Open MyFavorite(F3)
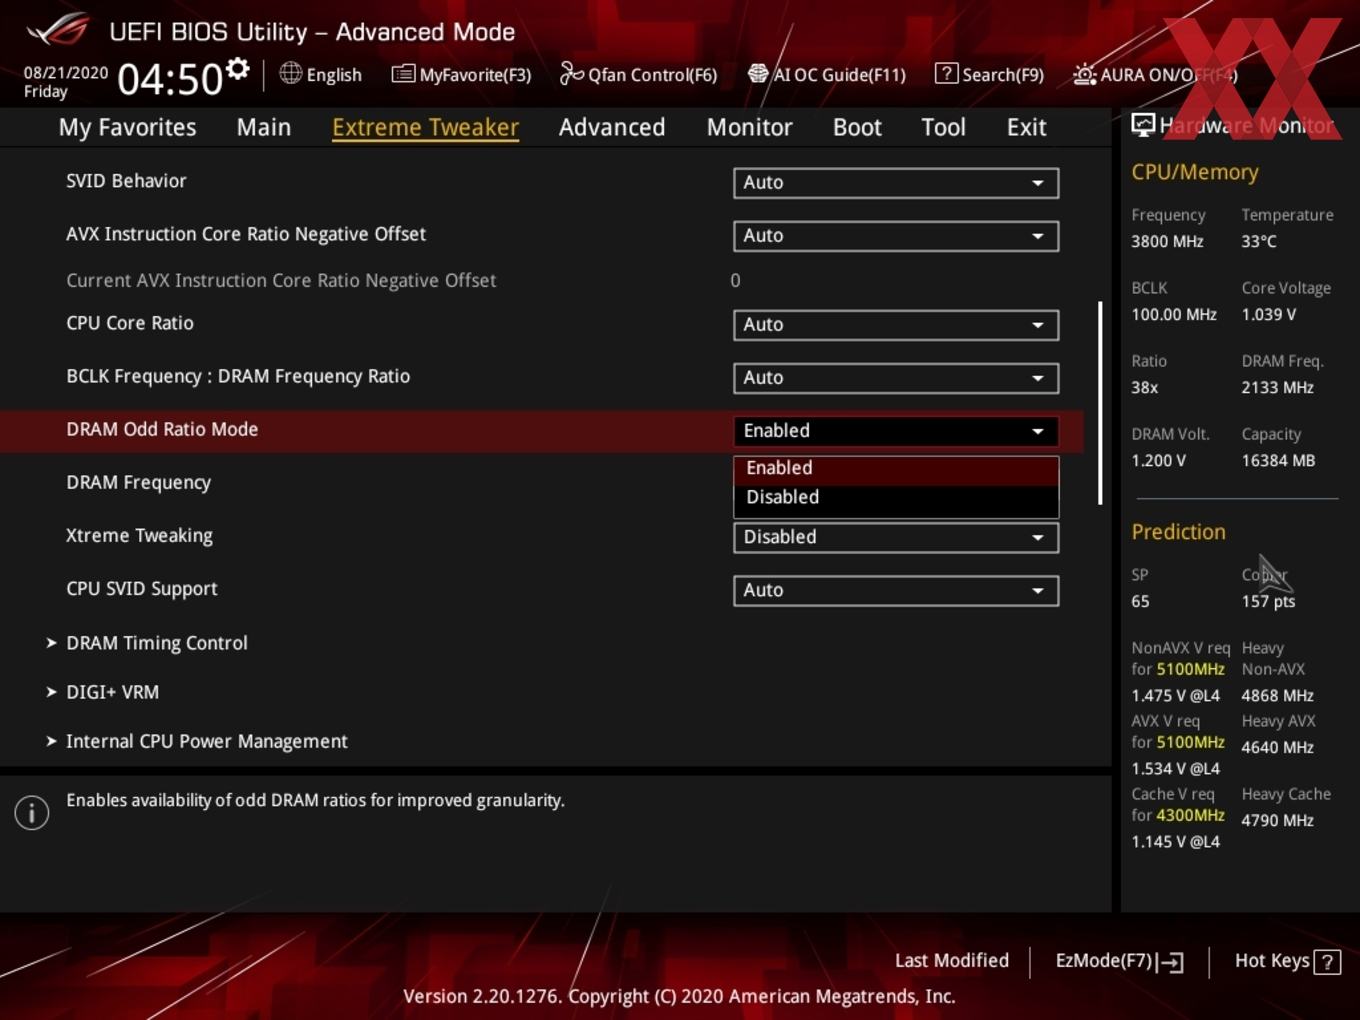This screenshot has width=1360, height=1020. point(461,74)
